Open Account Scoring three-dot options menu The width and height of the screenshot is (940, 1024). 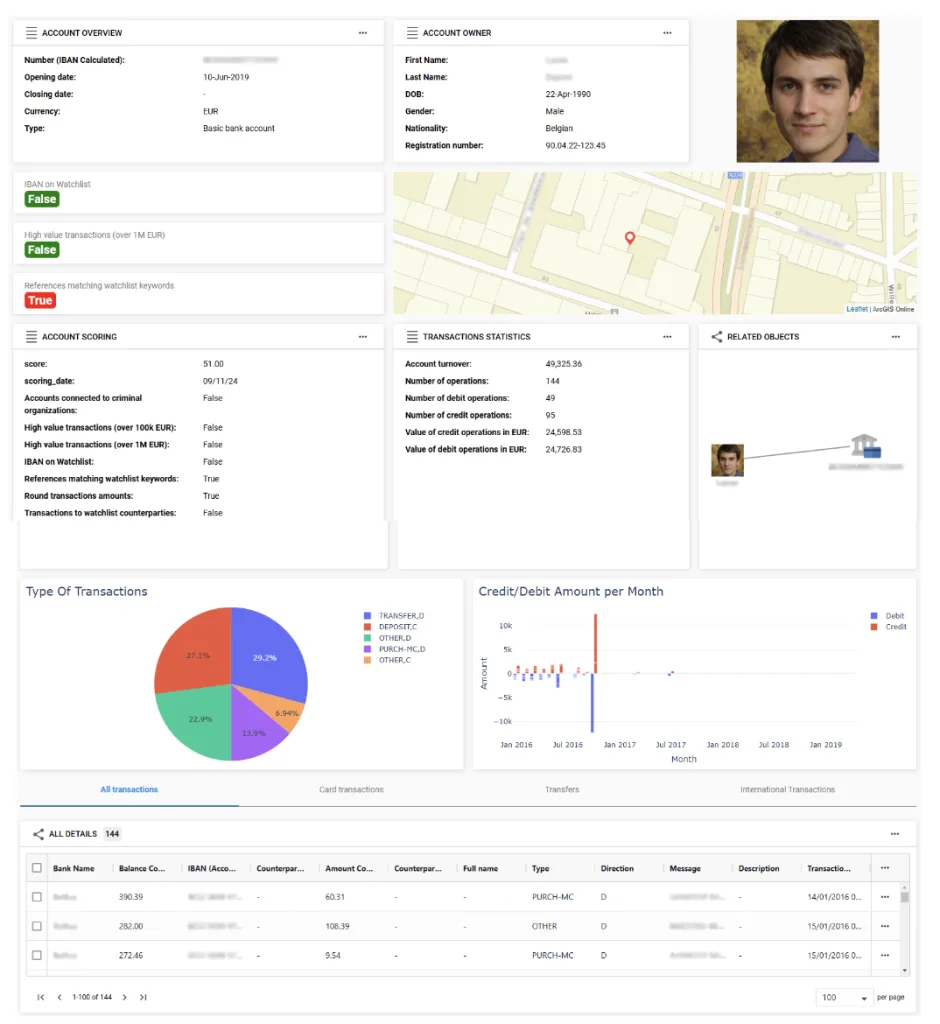click(363, 336)
